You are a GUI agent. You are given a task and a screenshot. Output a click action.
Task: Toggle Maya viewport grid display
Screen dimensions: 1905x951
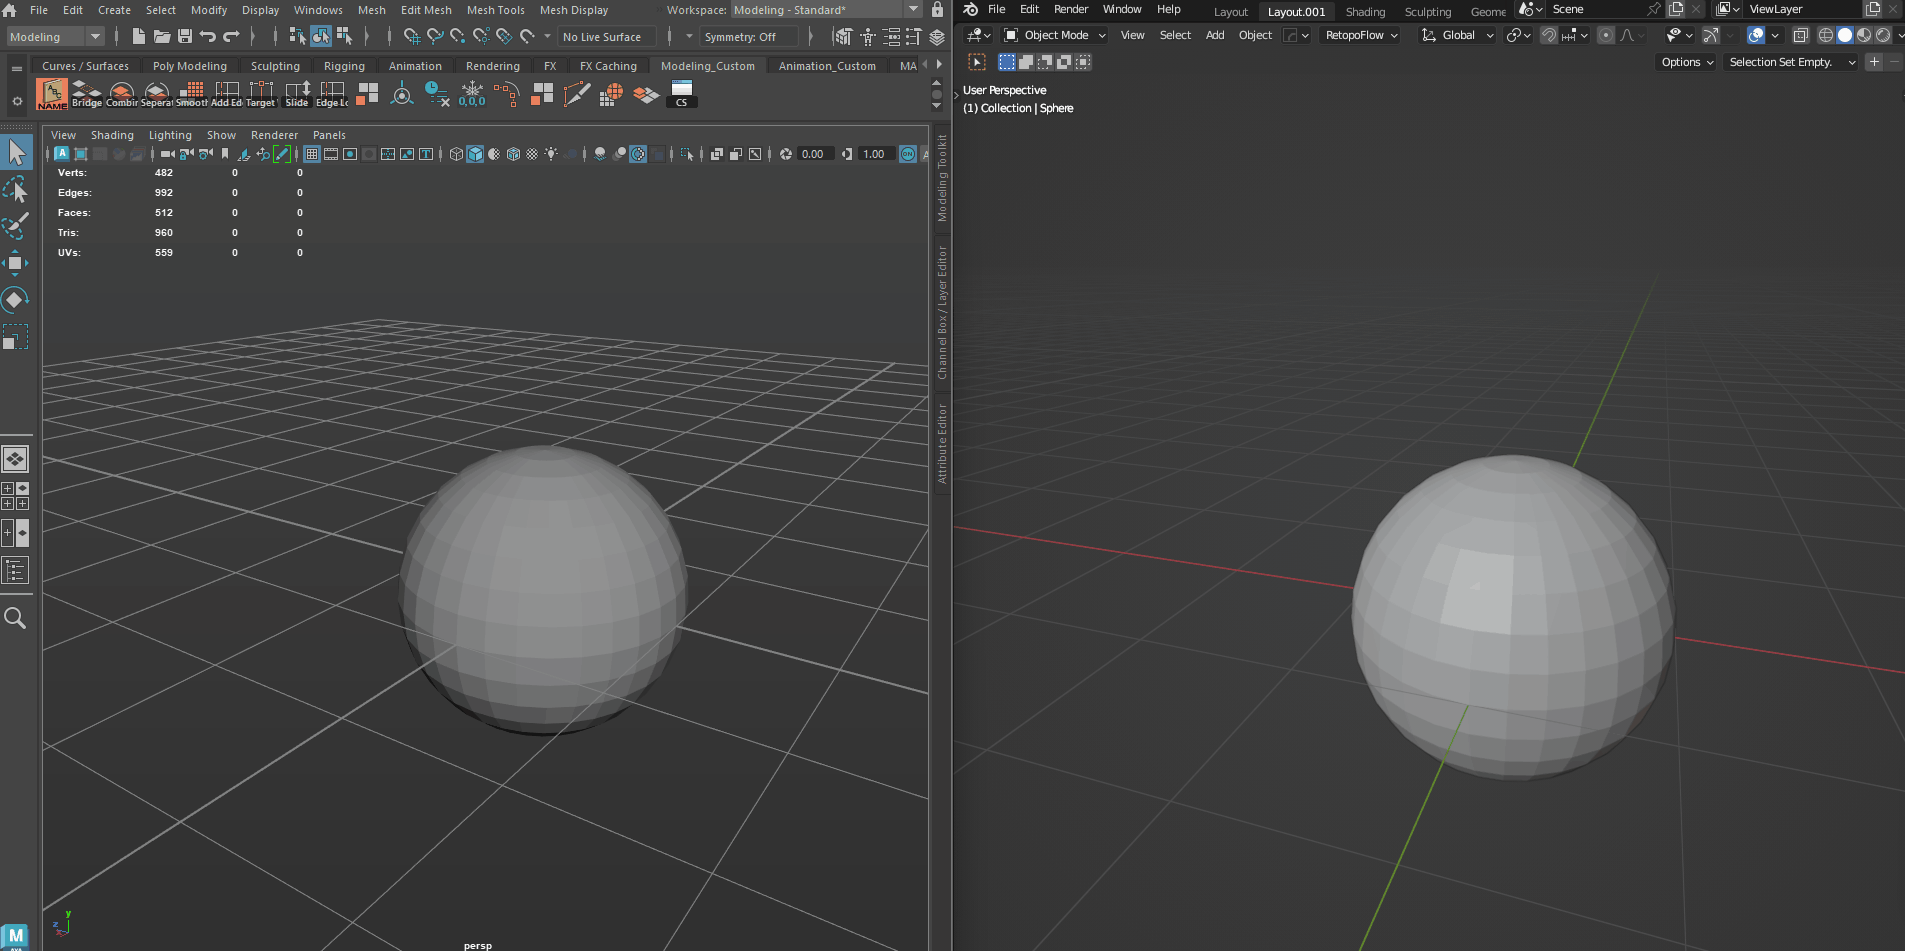click(x=312, y=154)
